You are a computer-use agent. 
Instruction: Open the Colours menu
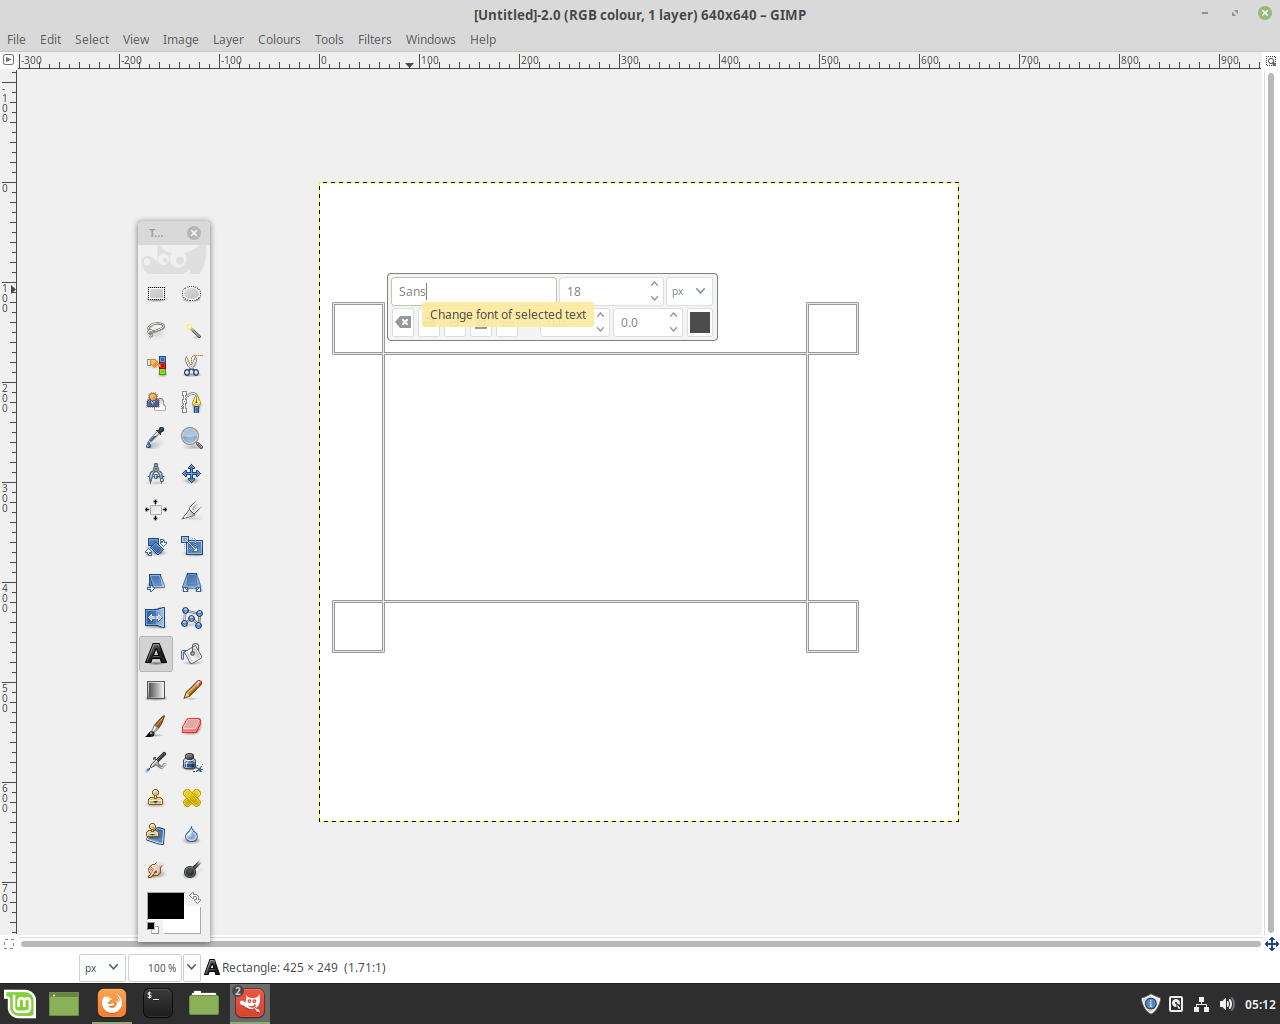click(x=279, y=40)
